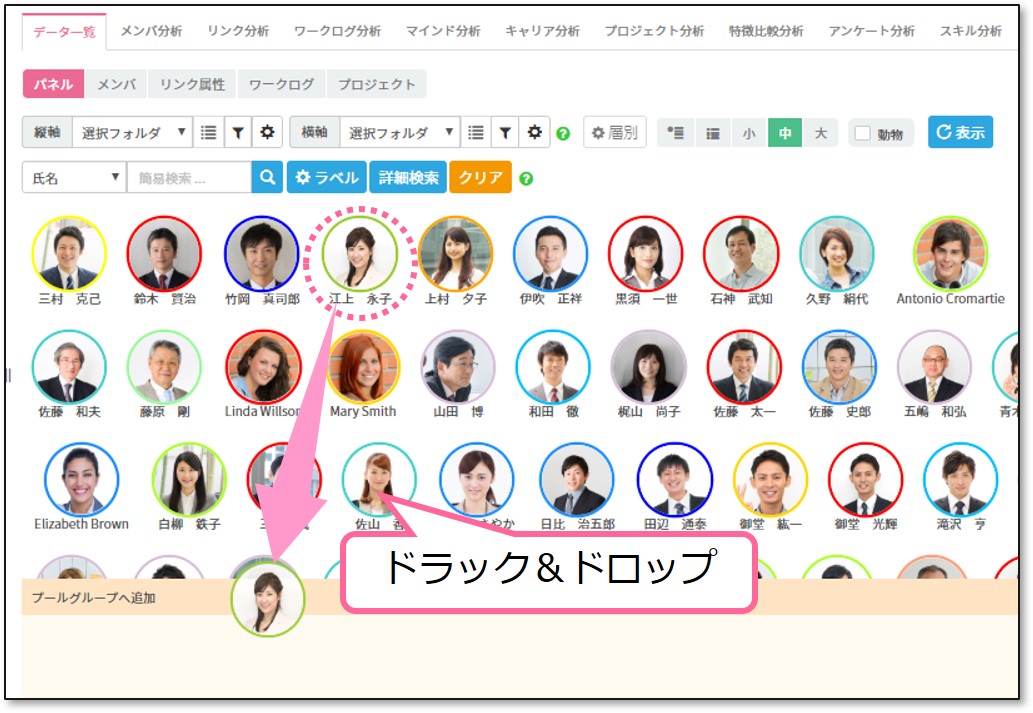
Task: Click the vertical axis filter icon
Action: pos(237,132)
